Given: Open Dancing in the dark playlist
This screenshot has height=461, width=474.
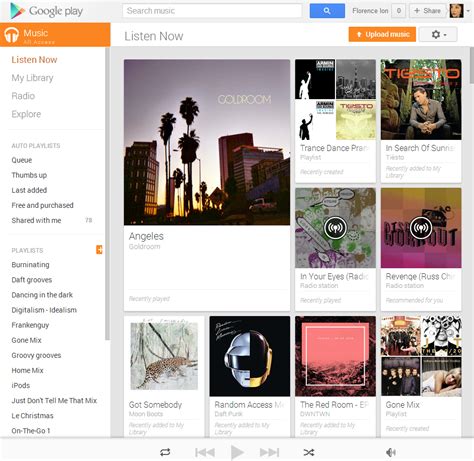Looking at the screenshot, I should point(42,295).
